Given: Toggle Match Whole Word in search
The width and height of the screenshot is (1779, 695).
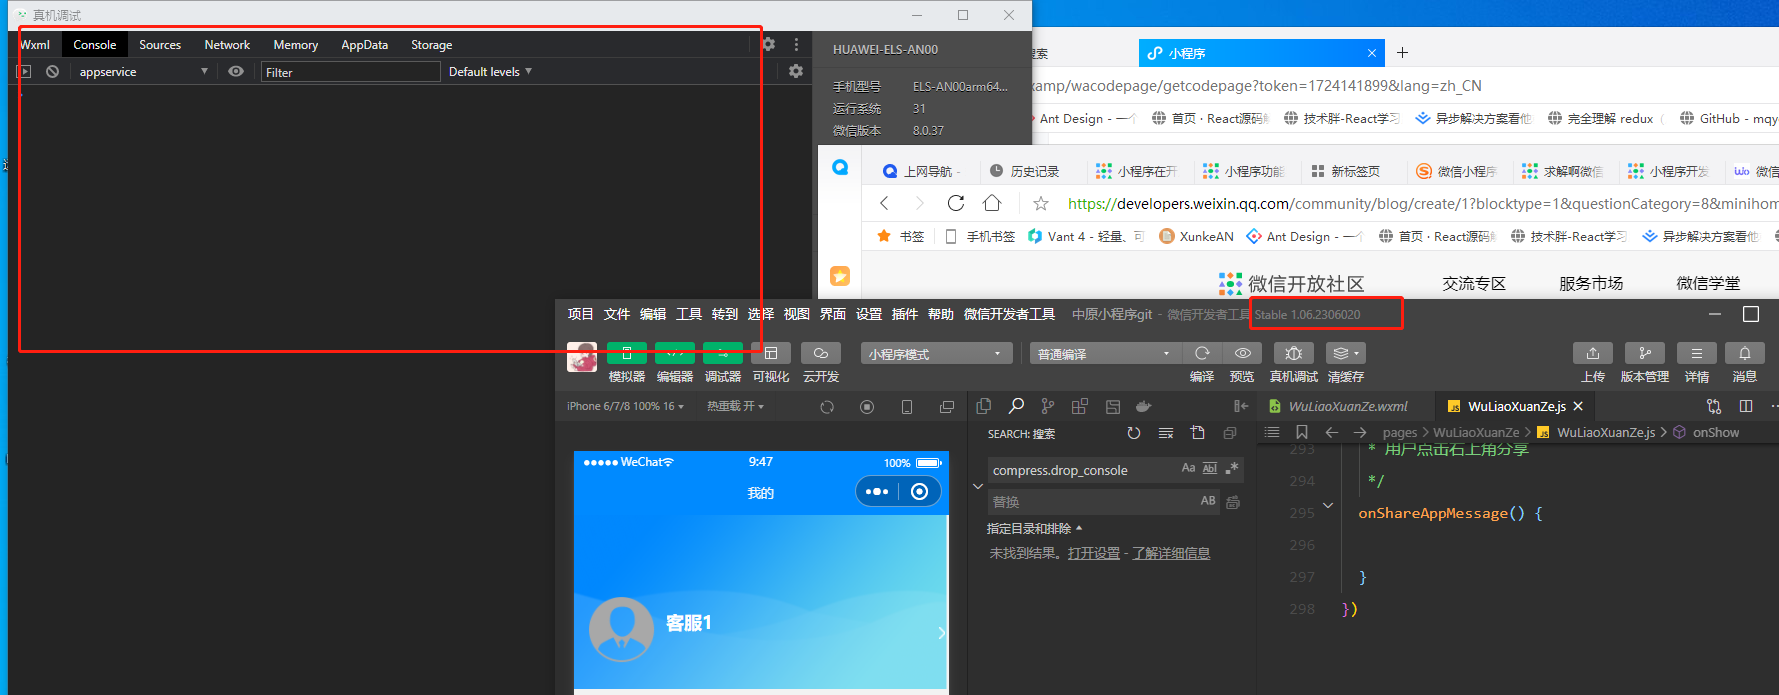Looking at the screenshot, I should pyautogui.click(x=1210, y=468).
